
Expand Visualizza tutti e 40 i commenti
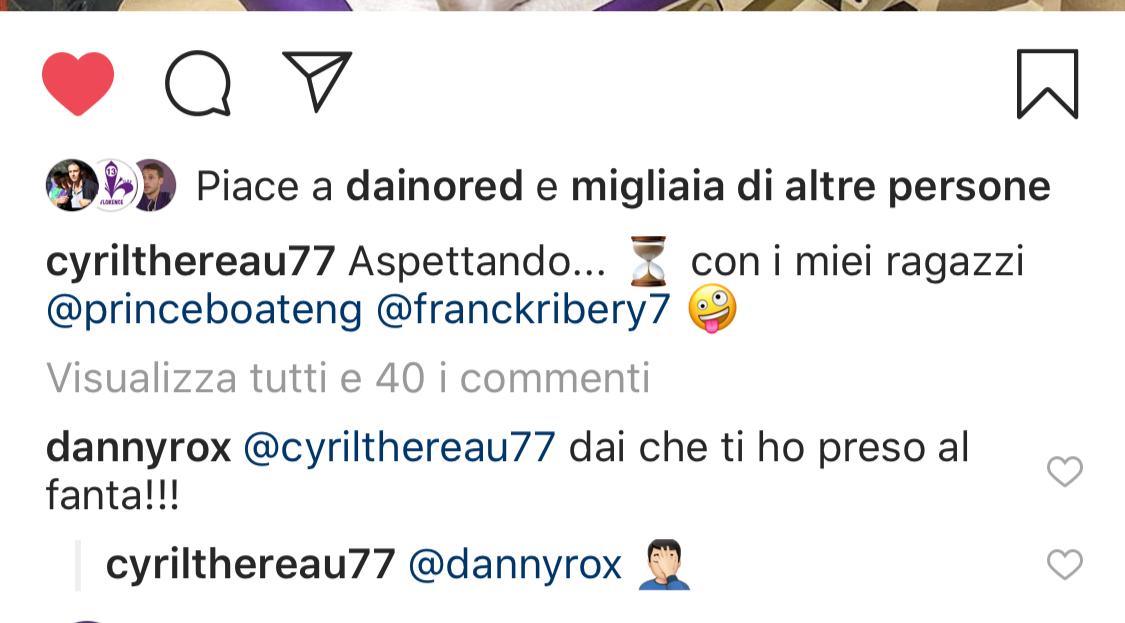348,378
